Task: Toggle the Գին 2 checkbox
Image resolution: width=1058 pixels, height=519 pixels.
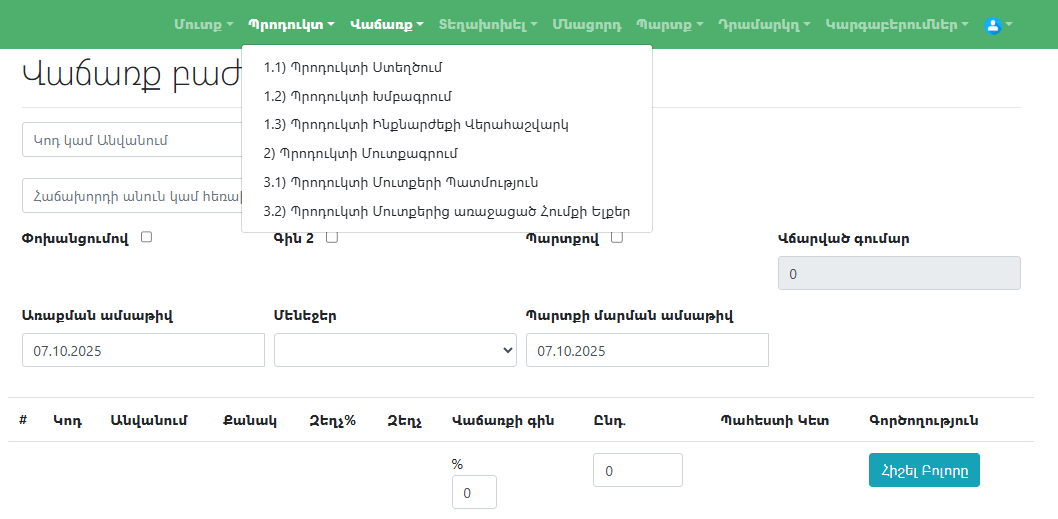Action: coord(332,238)
